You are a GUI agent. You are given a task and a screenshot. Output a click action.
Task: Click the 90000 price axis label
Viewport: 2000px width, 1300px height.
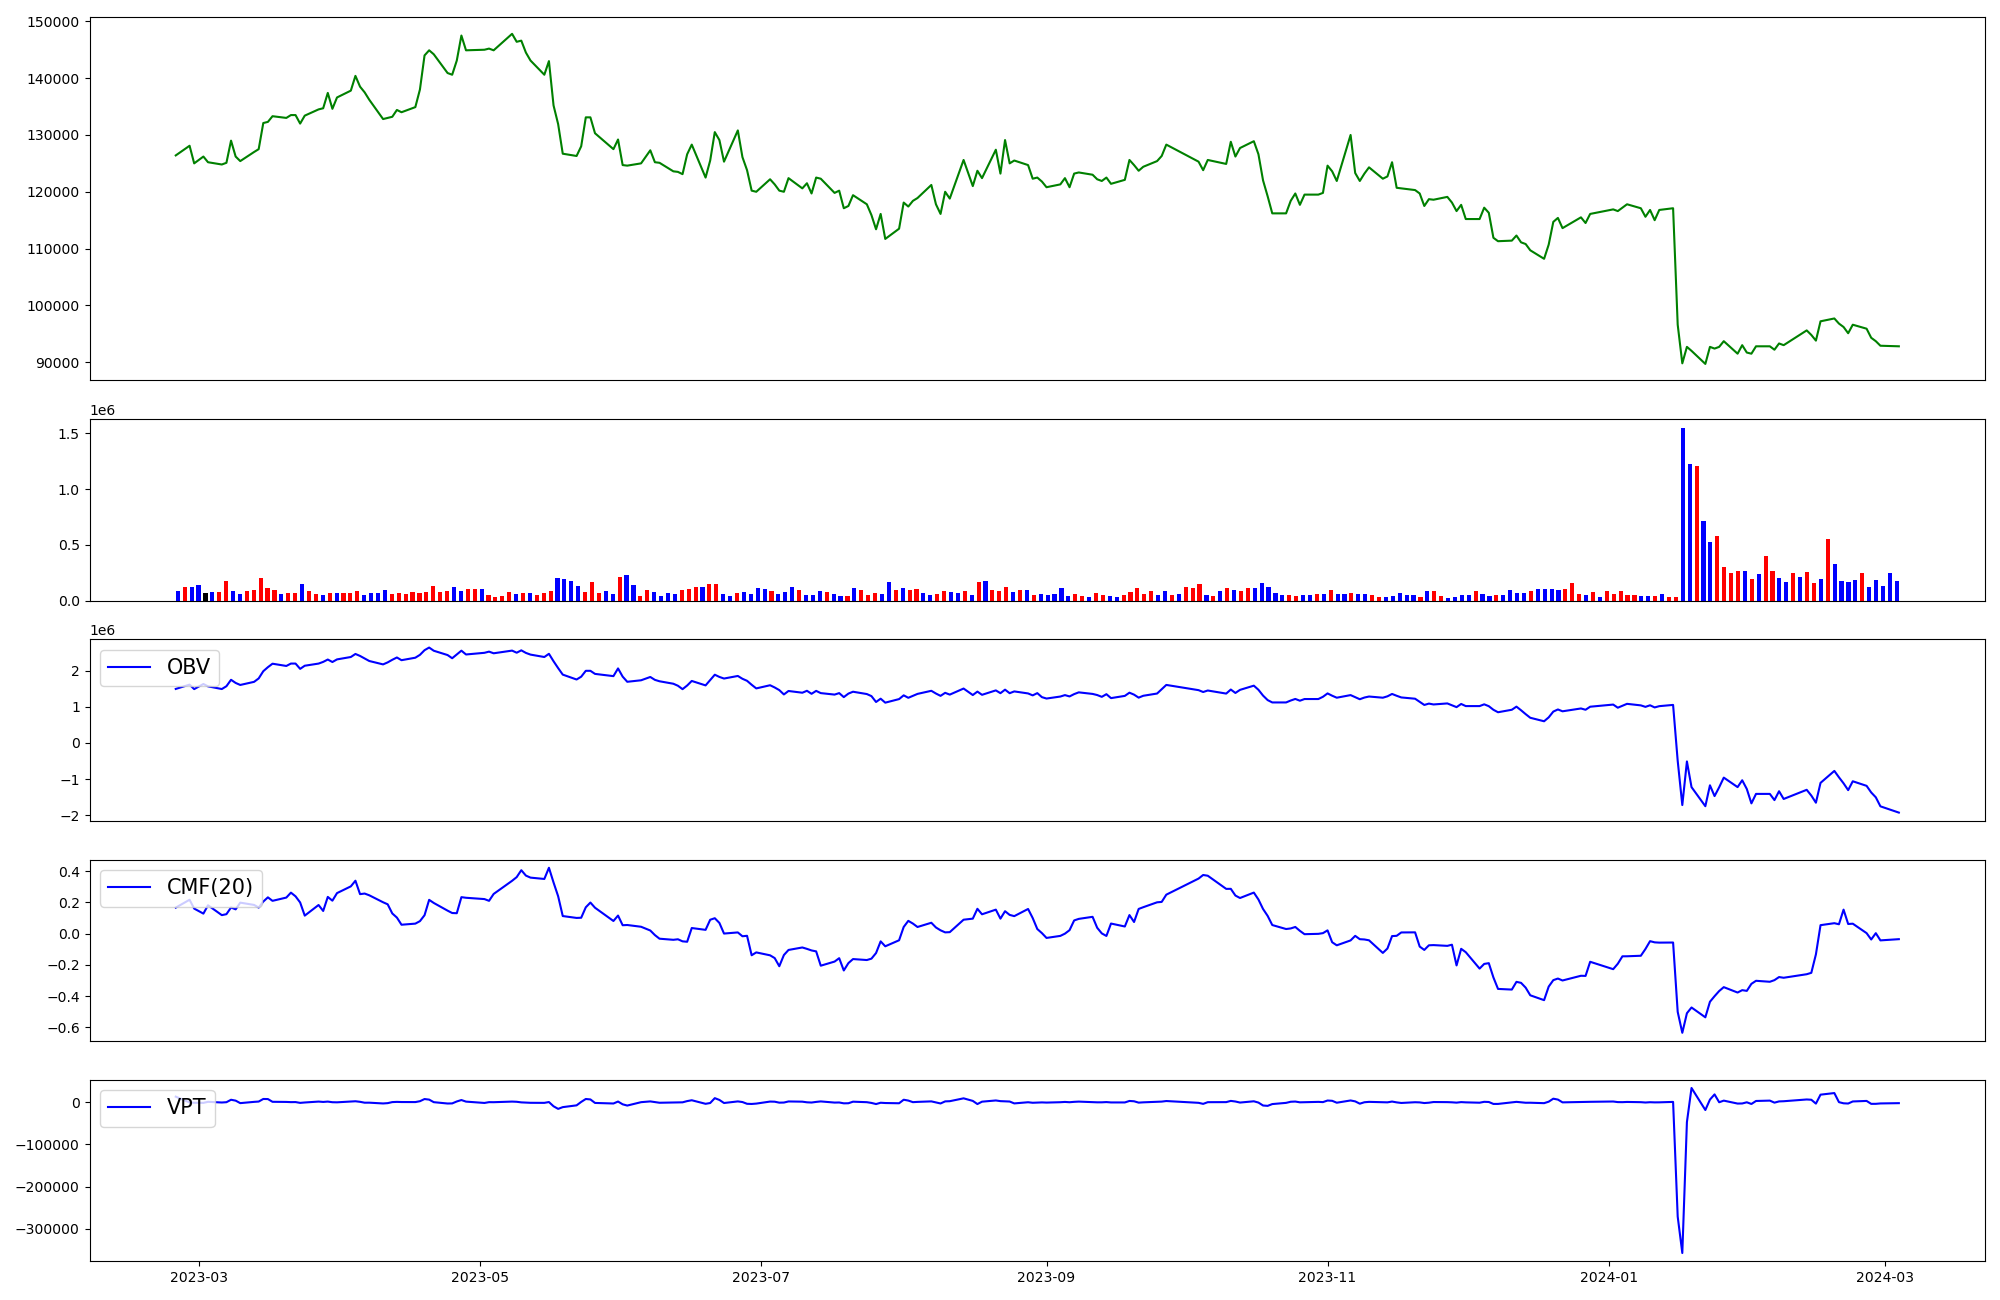pos(57,363)
